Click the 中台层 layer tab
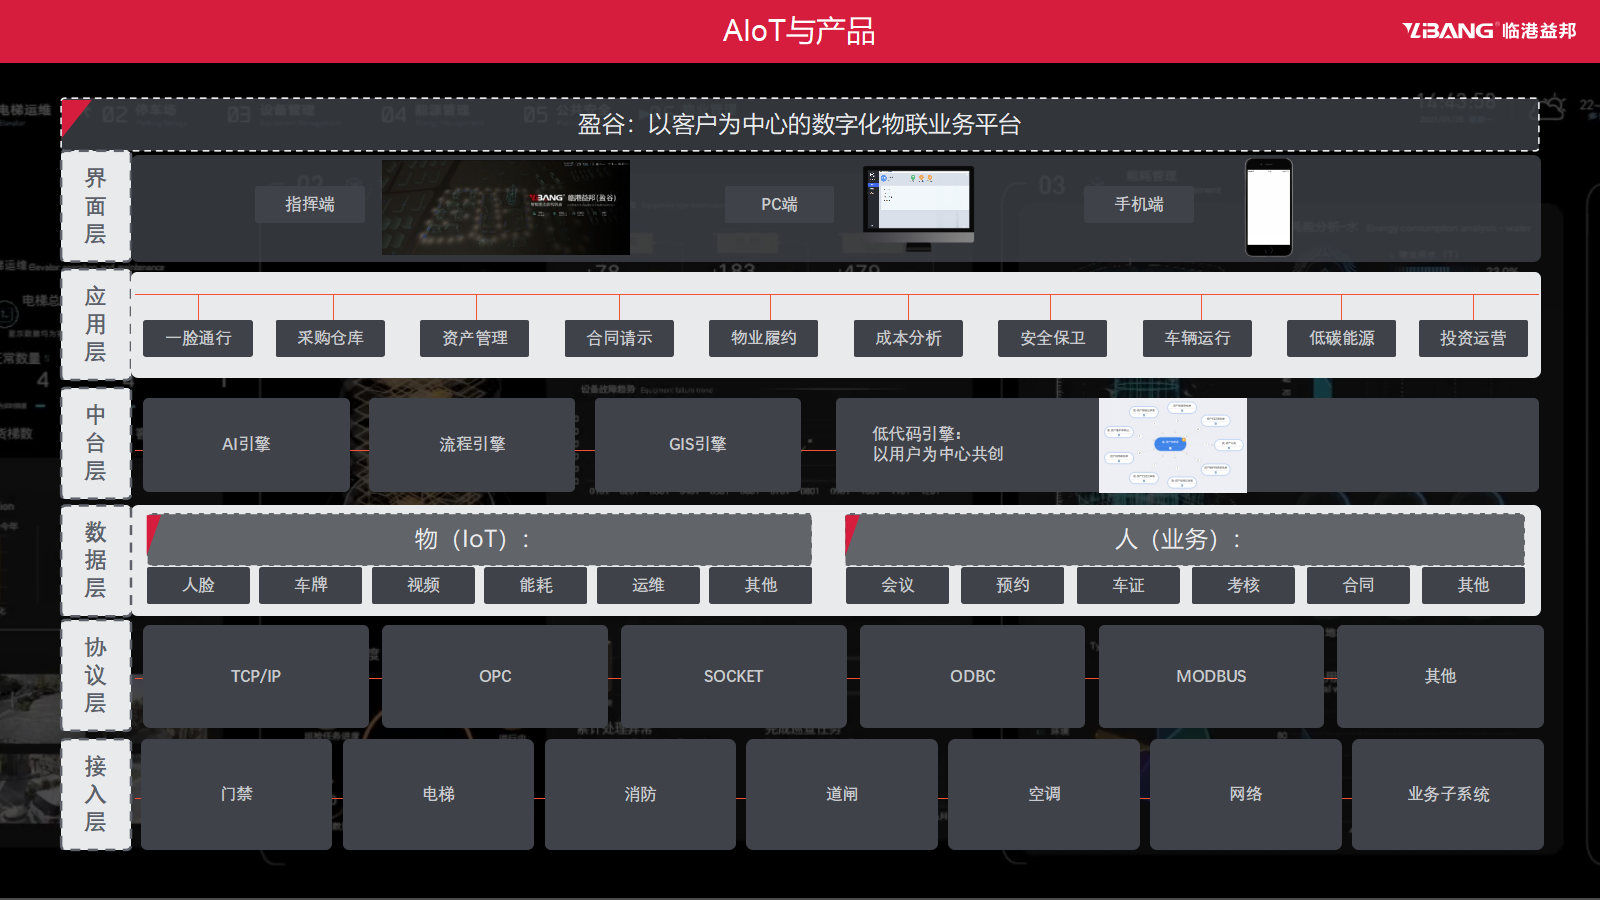The height and width of the screenshot is (900, 1600). pos(95,443)
